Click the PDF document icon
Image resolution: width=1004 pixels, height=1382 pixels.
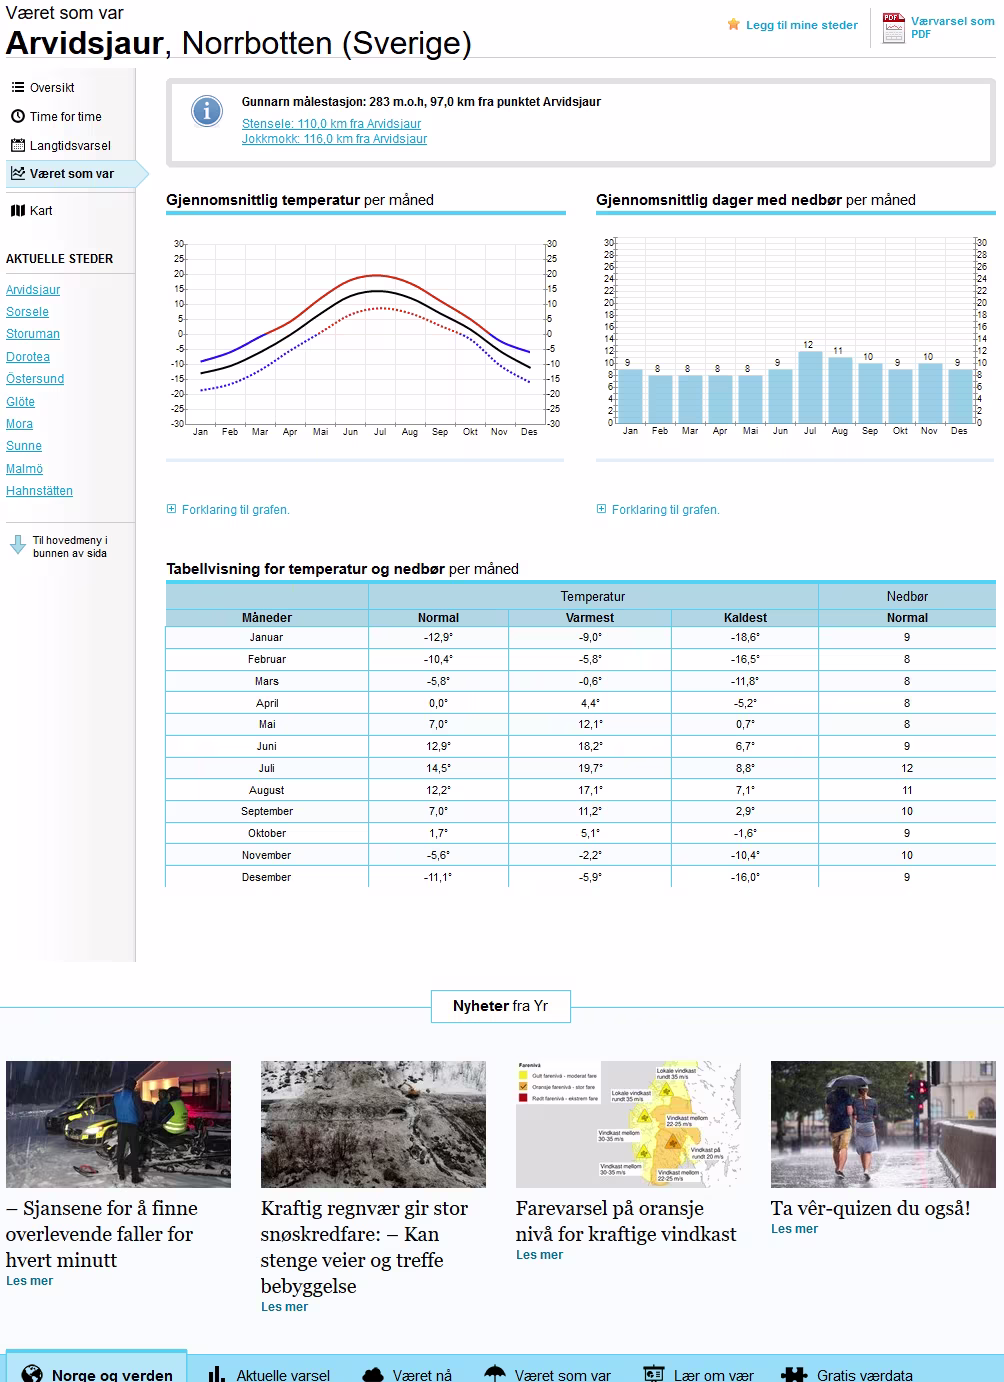[x=893, y=28]
